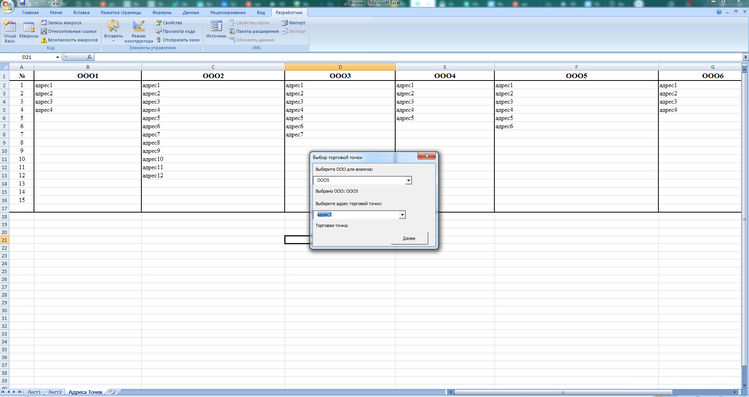Select the ООО3 header cell
Viewport: 749px width, 397px height.
click(340, 75)
